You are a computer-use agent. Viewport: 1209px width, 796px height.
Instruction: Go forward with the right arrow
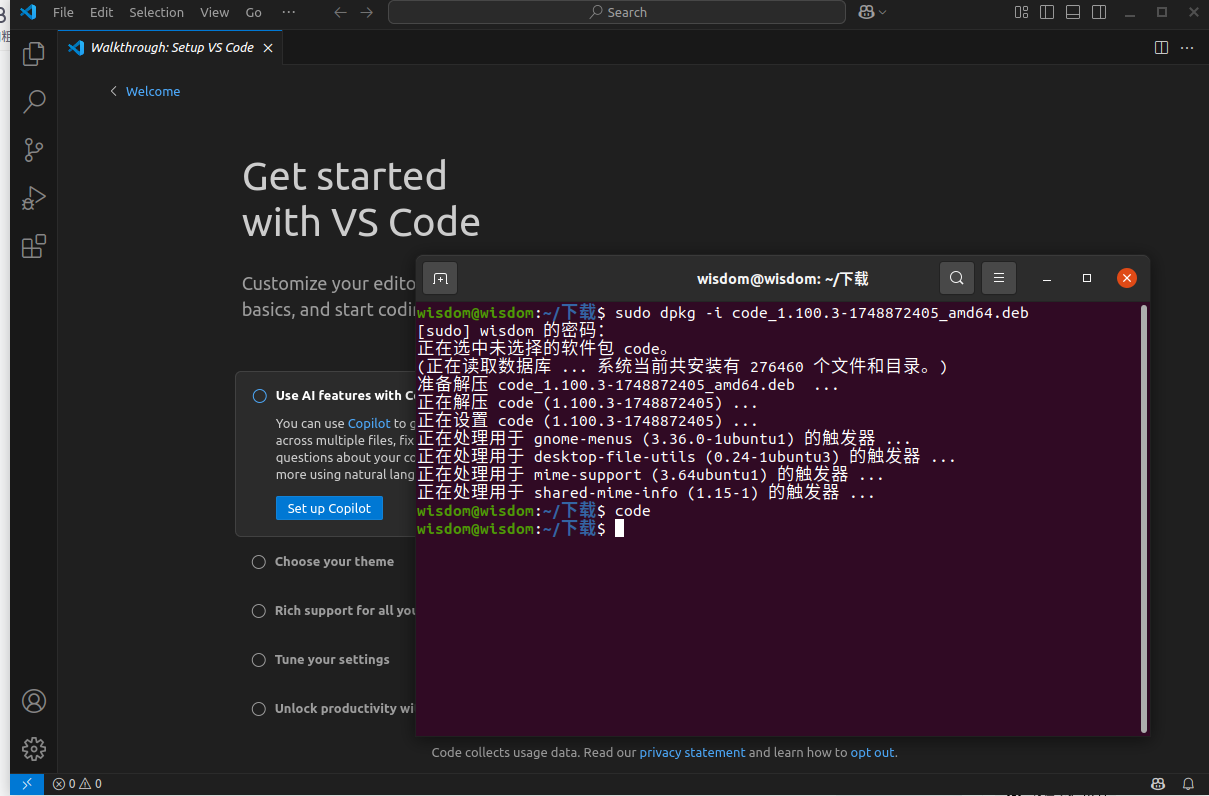click(x=366, y=12)
